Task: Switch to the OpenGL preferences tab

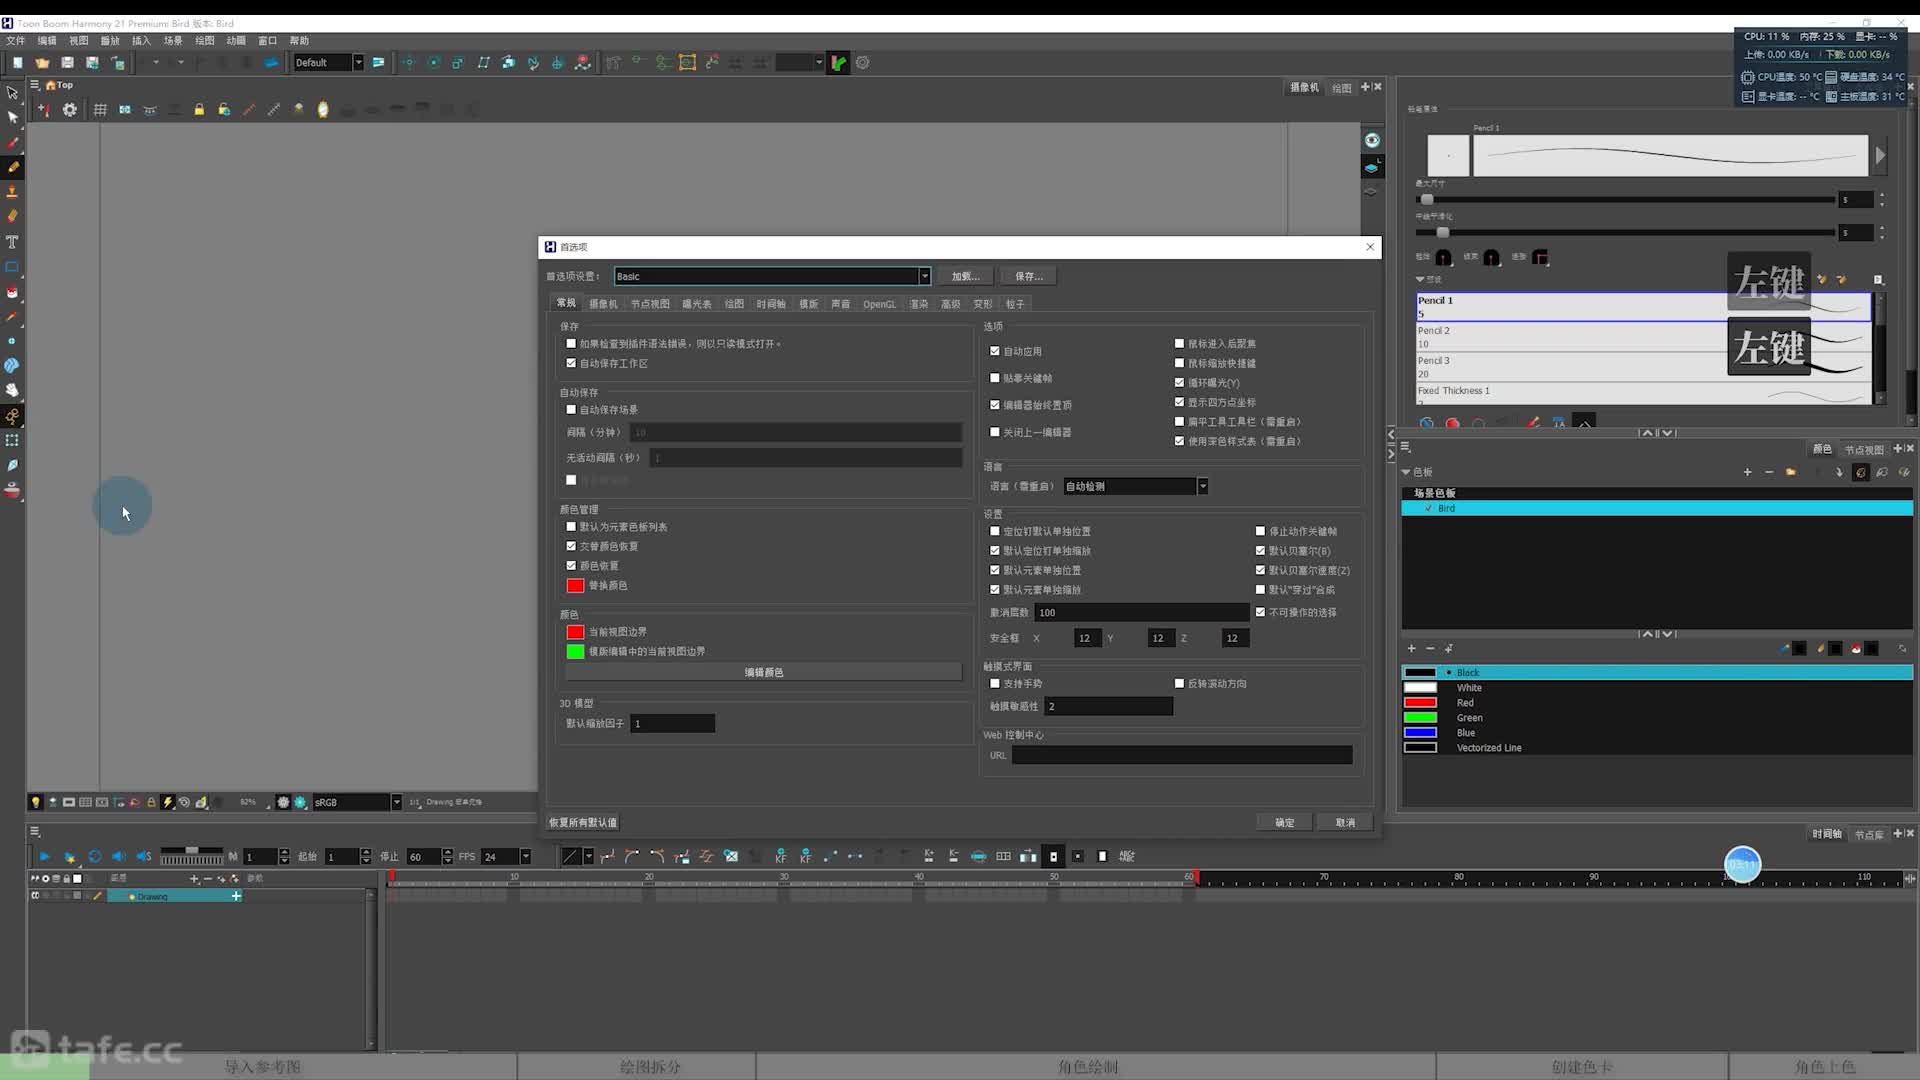Action: 879,304
